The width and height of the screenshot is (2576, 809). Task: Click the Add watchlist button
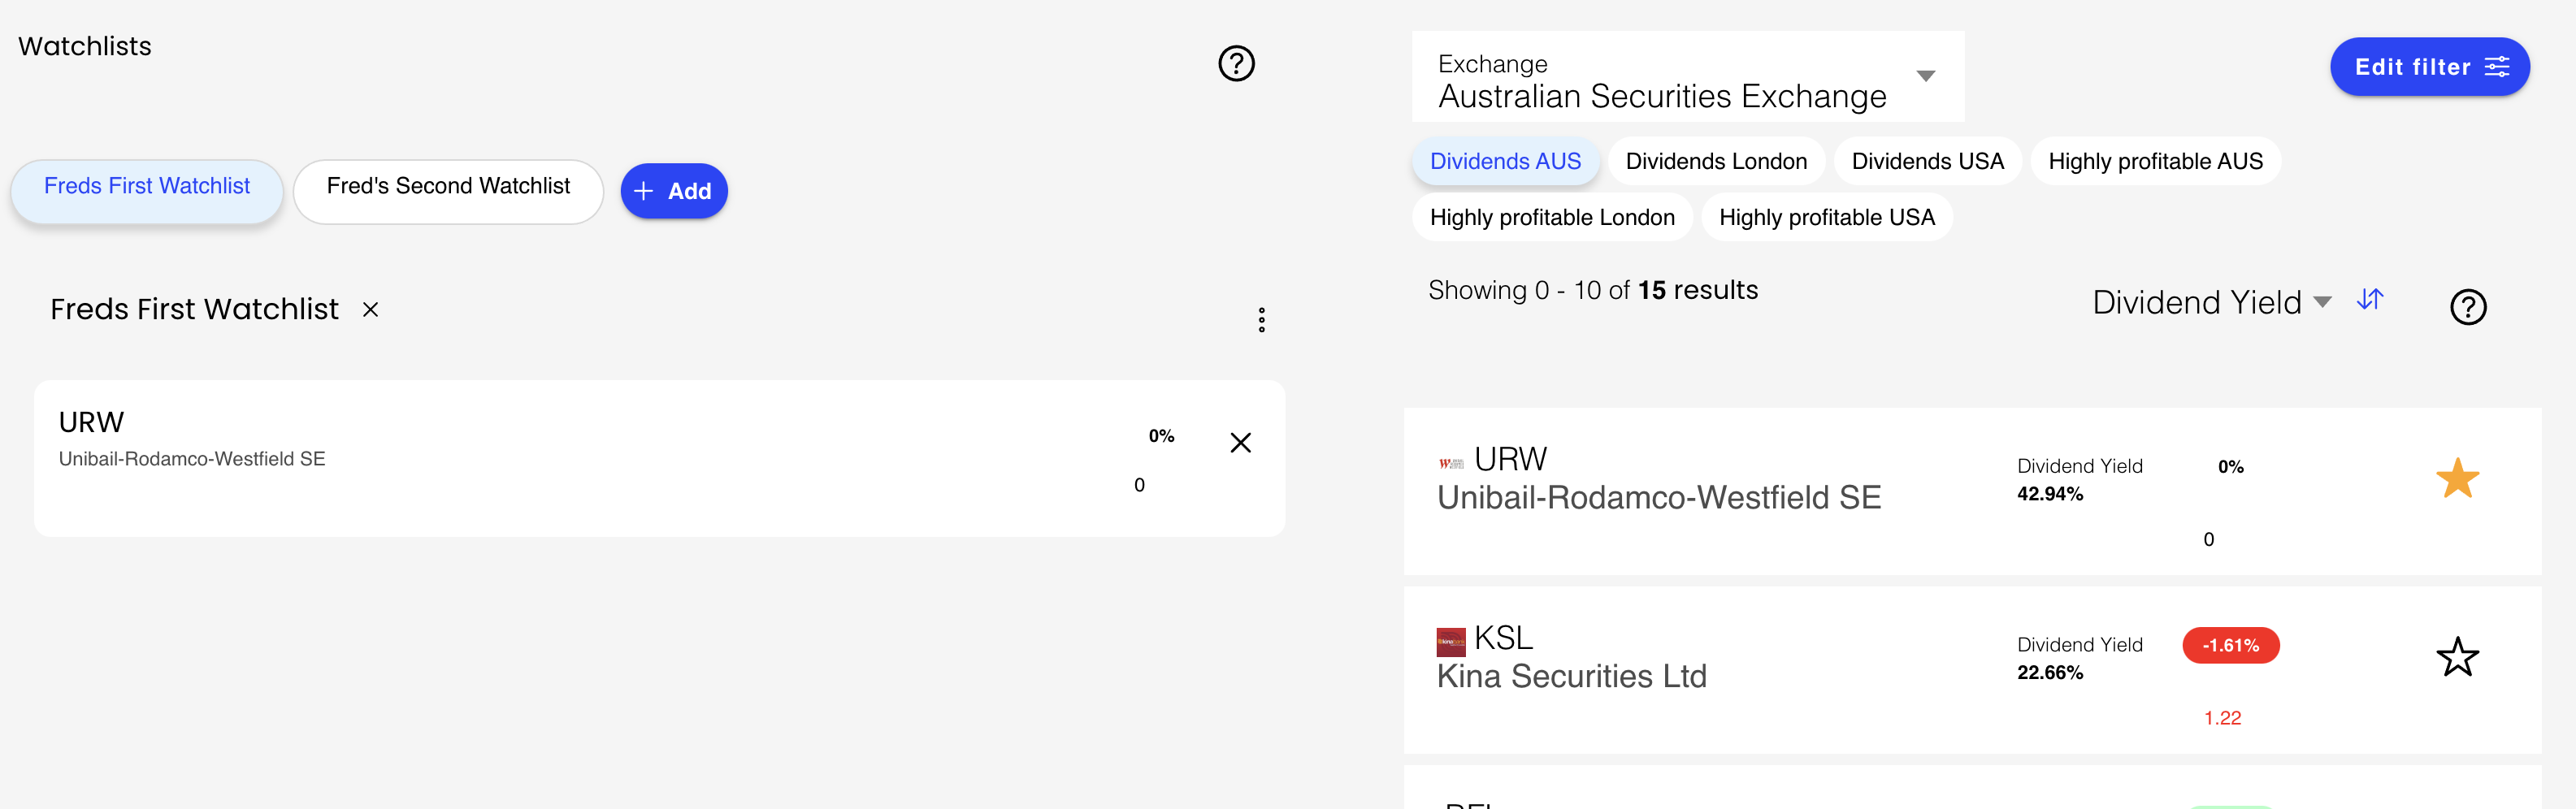pos(673,191)
